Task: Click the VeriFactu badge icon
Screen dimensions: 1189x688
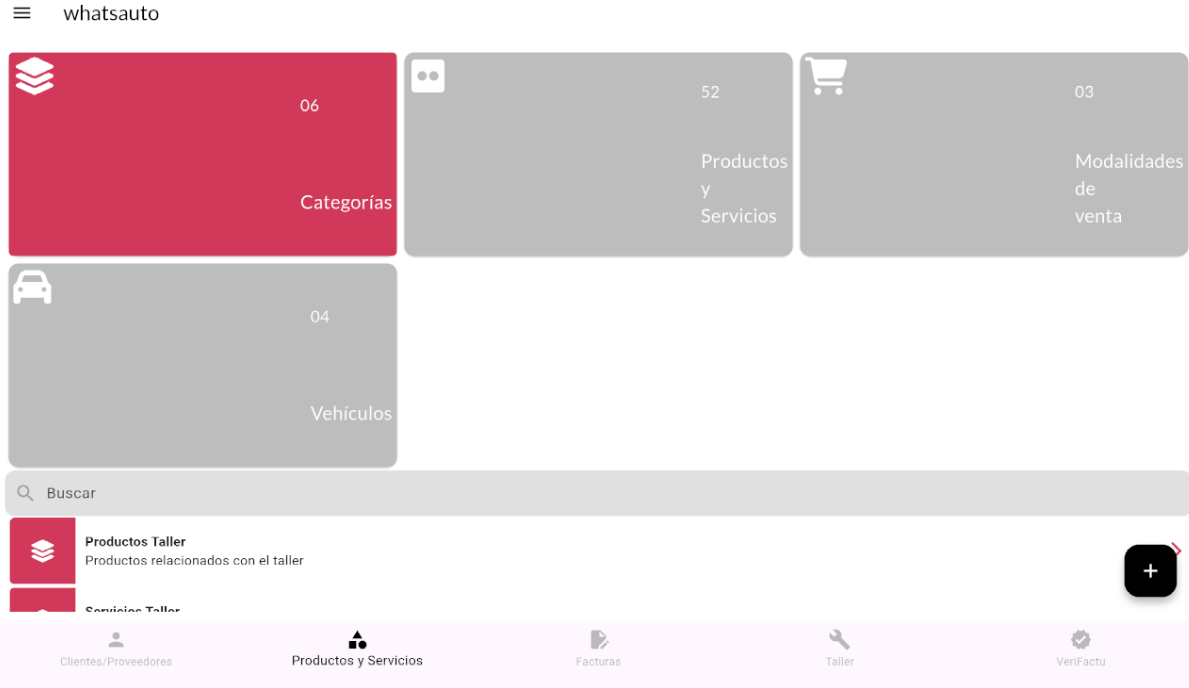Action: (1081, 639)
